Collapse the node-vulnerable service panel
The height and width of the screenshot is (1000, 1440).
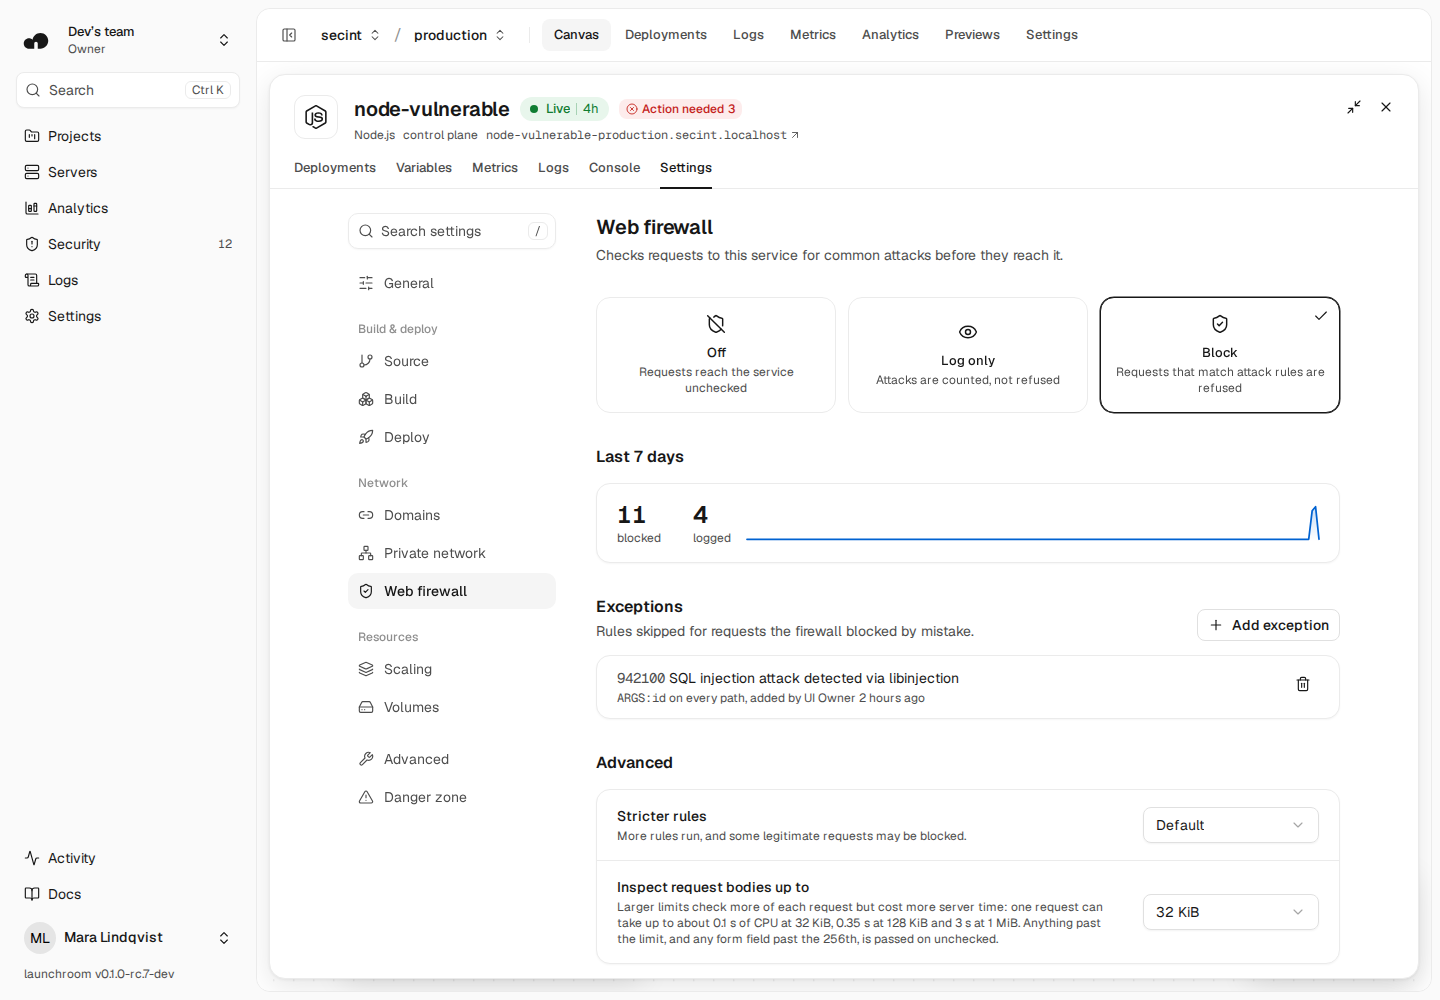(1354, 107)
